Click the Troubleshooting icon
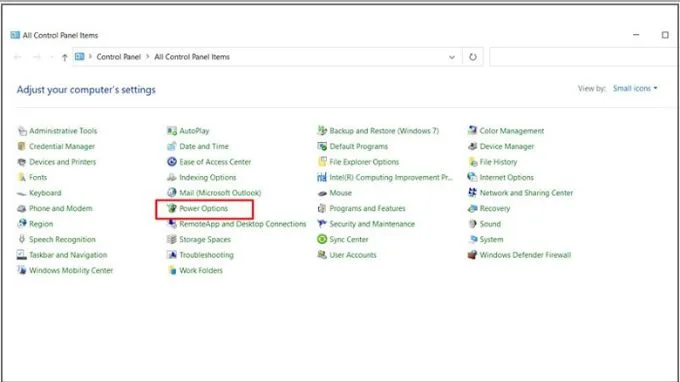The image size is (680, 382). [172, 255]
